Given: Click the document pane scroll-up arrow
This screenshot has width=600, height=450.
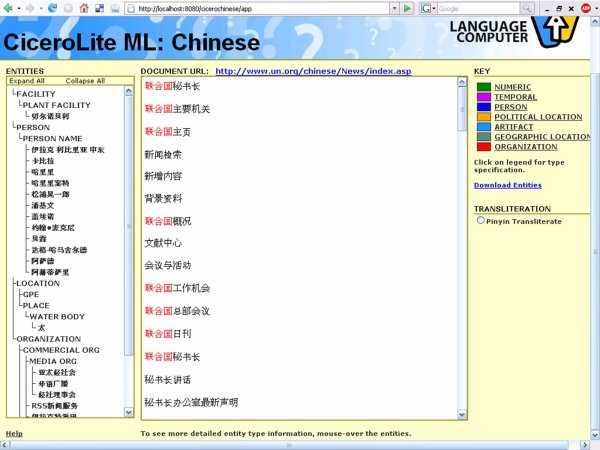Looking at the screenshot, I should 462,82.
